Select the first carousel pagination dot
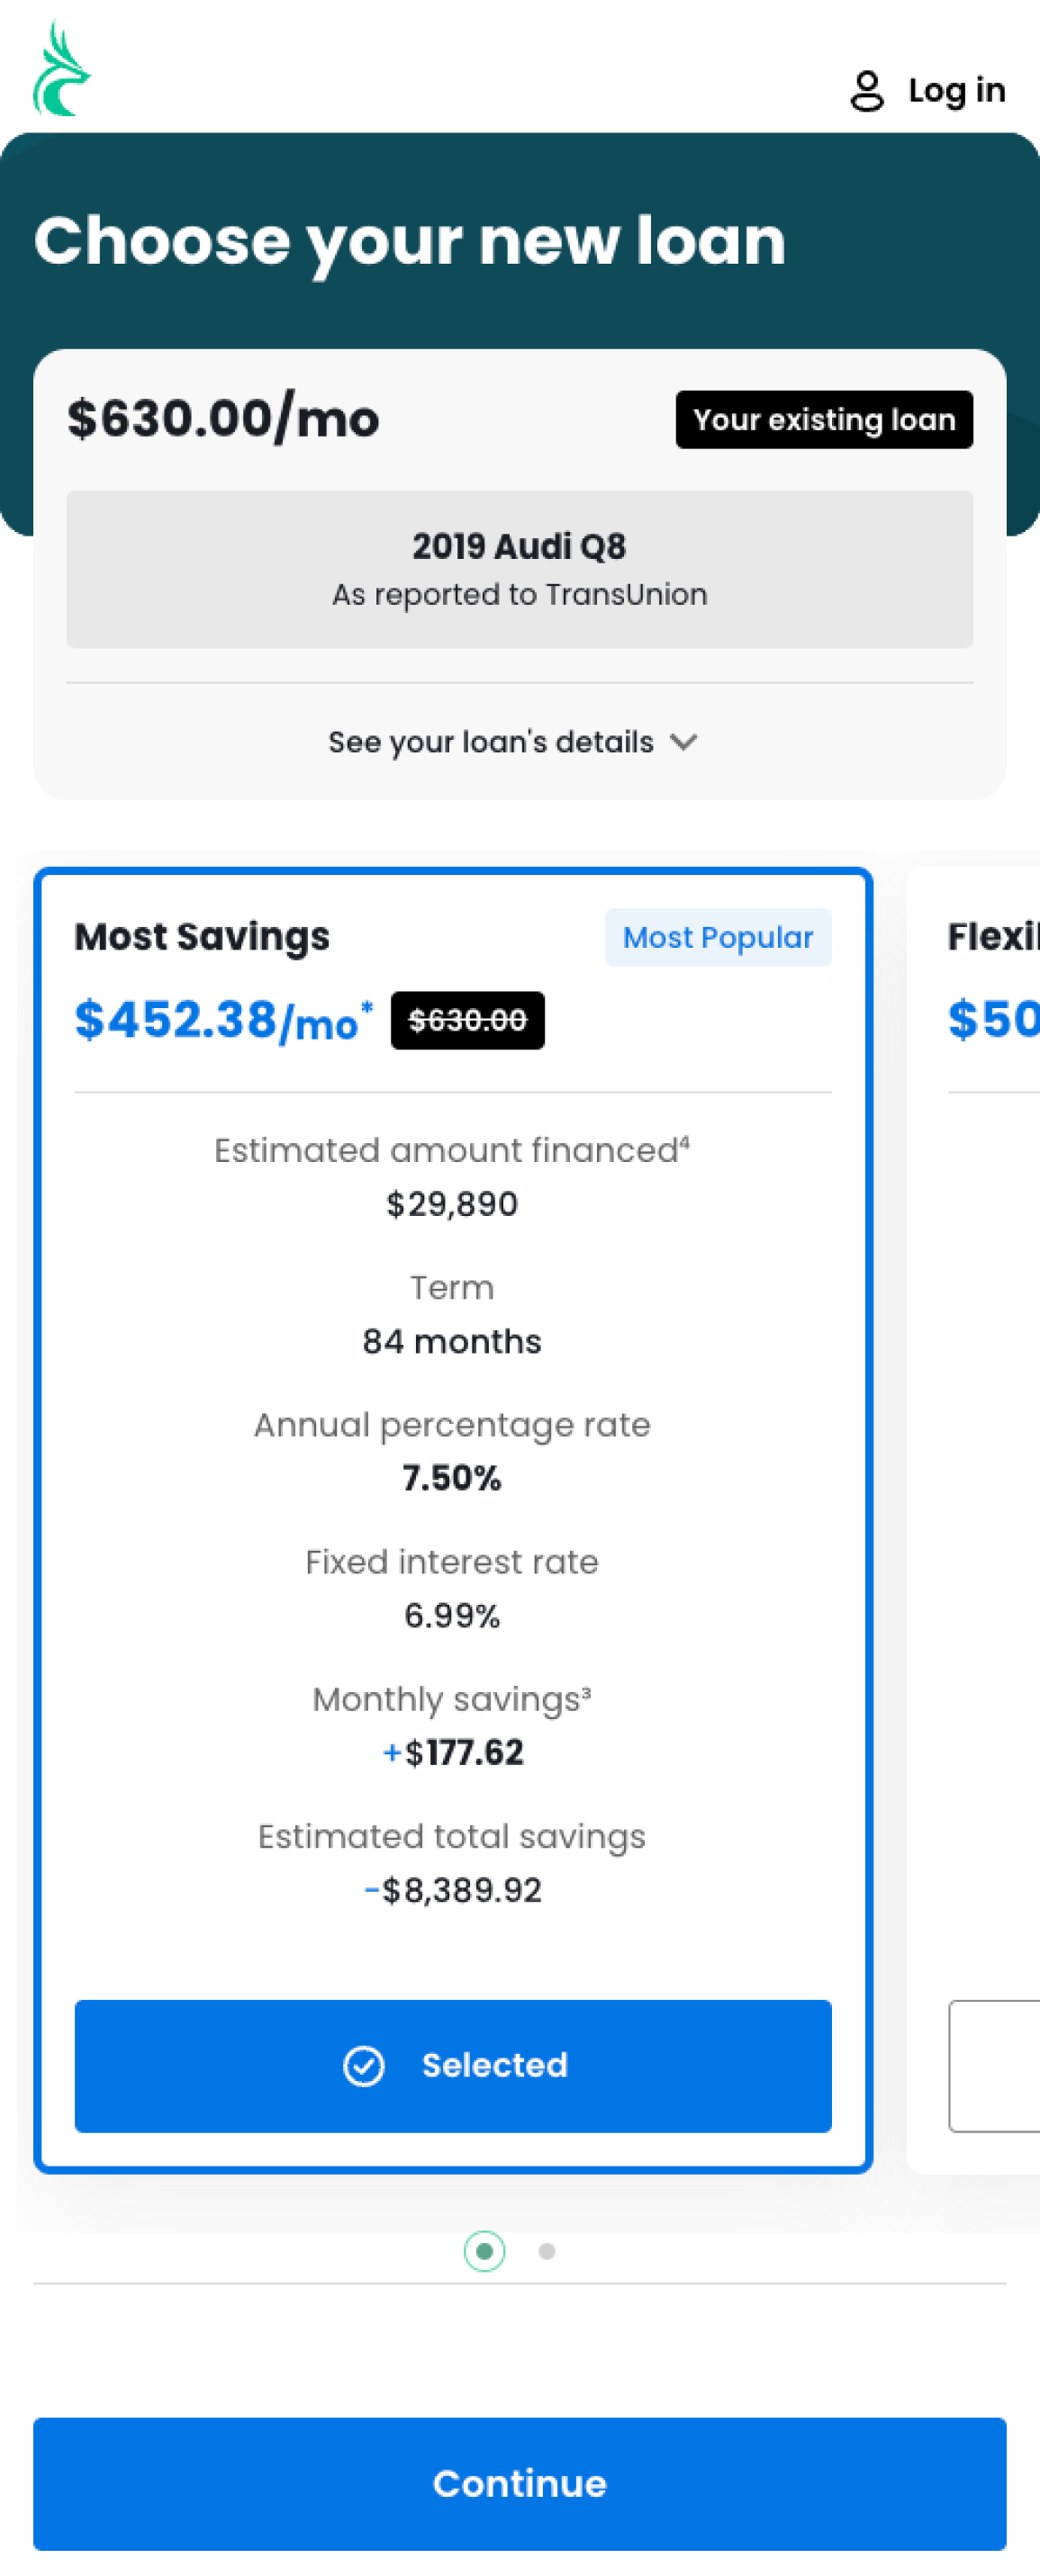This screenshot has width=1040, height=2576. tap(484, 2251)
